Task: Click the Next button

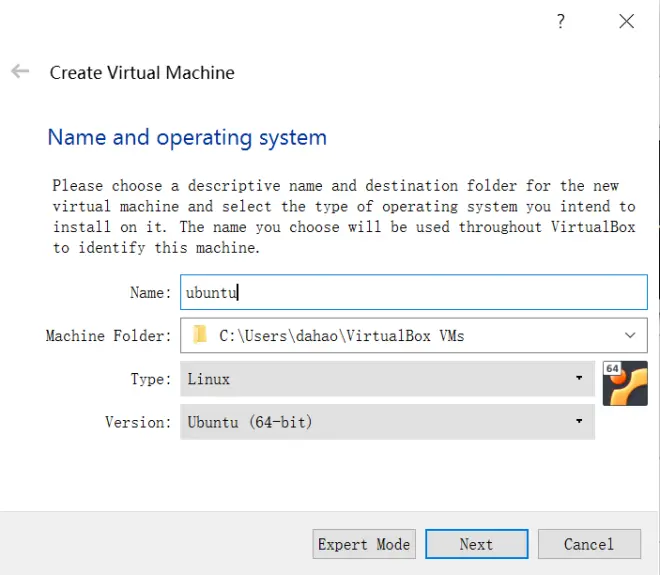Action: (476, 544)
